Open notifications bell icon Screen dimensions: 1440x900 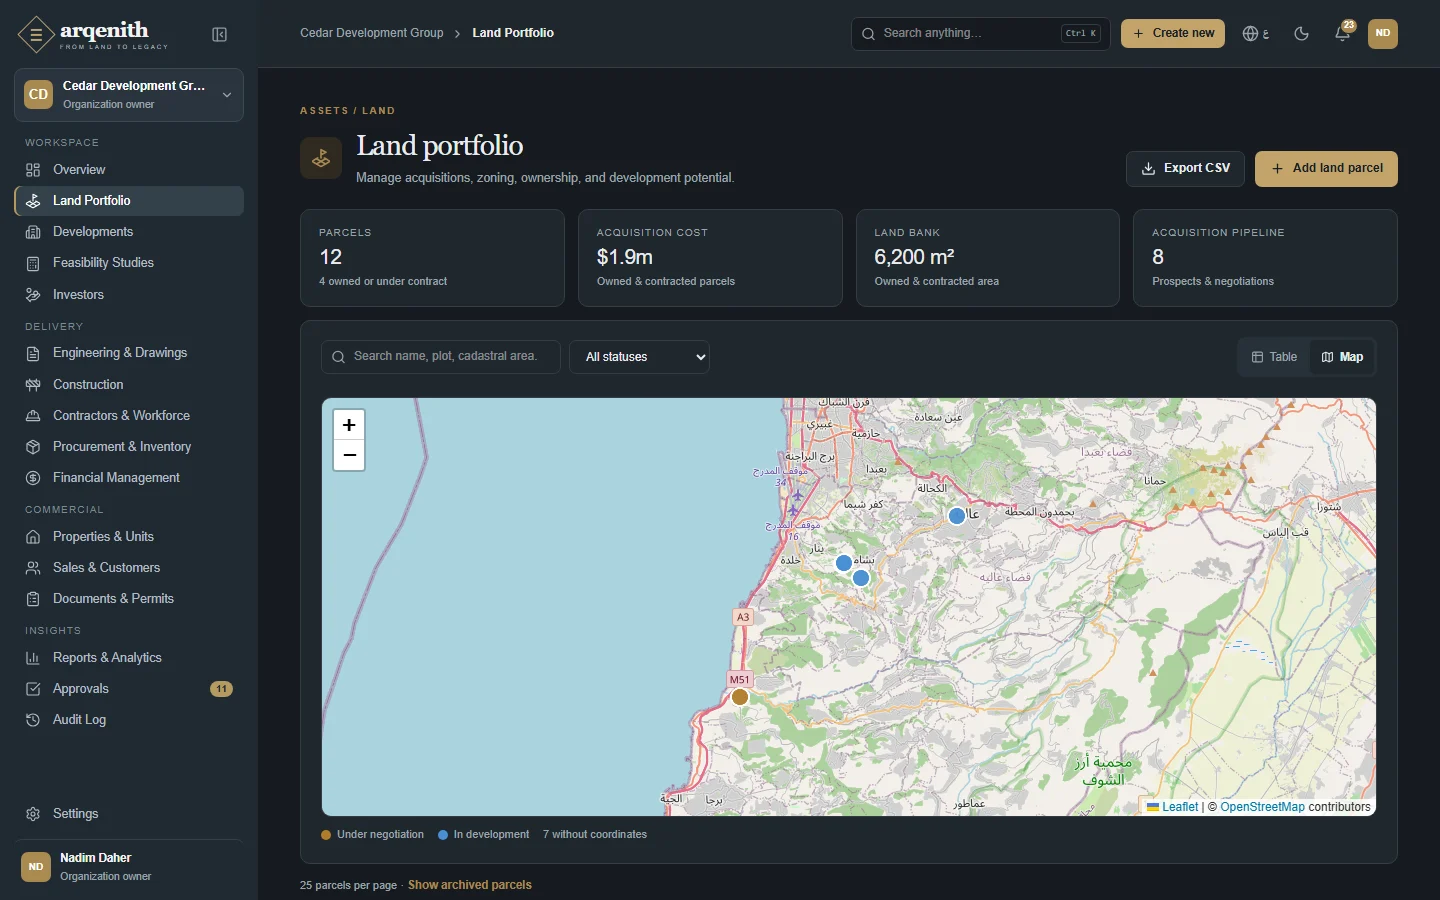click(x=1342, y=34)
